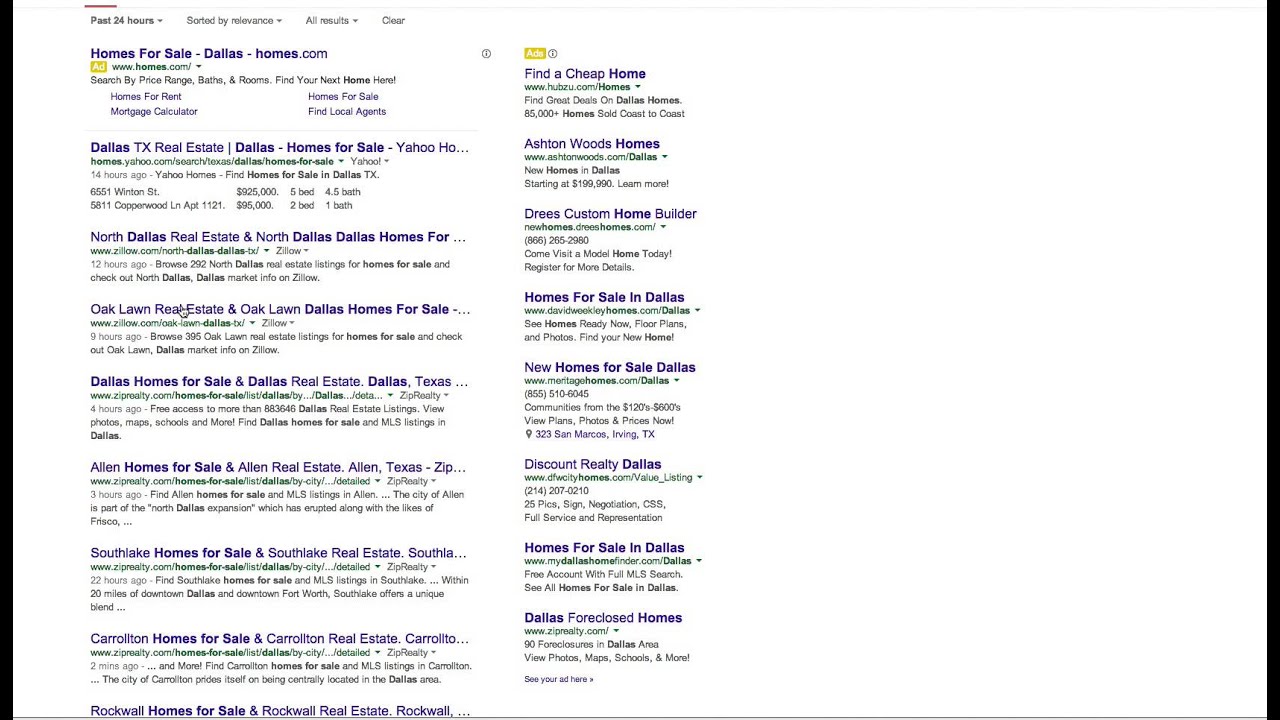Image resolution: width=1280 pixels, height=720 pixels.
Task: Open the Find a Cheap Home ad
Action: [x=585, y=73]
